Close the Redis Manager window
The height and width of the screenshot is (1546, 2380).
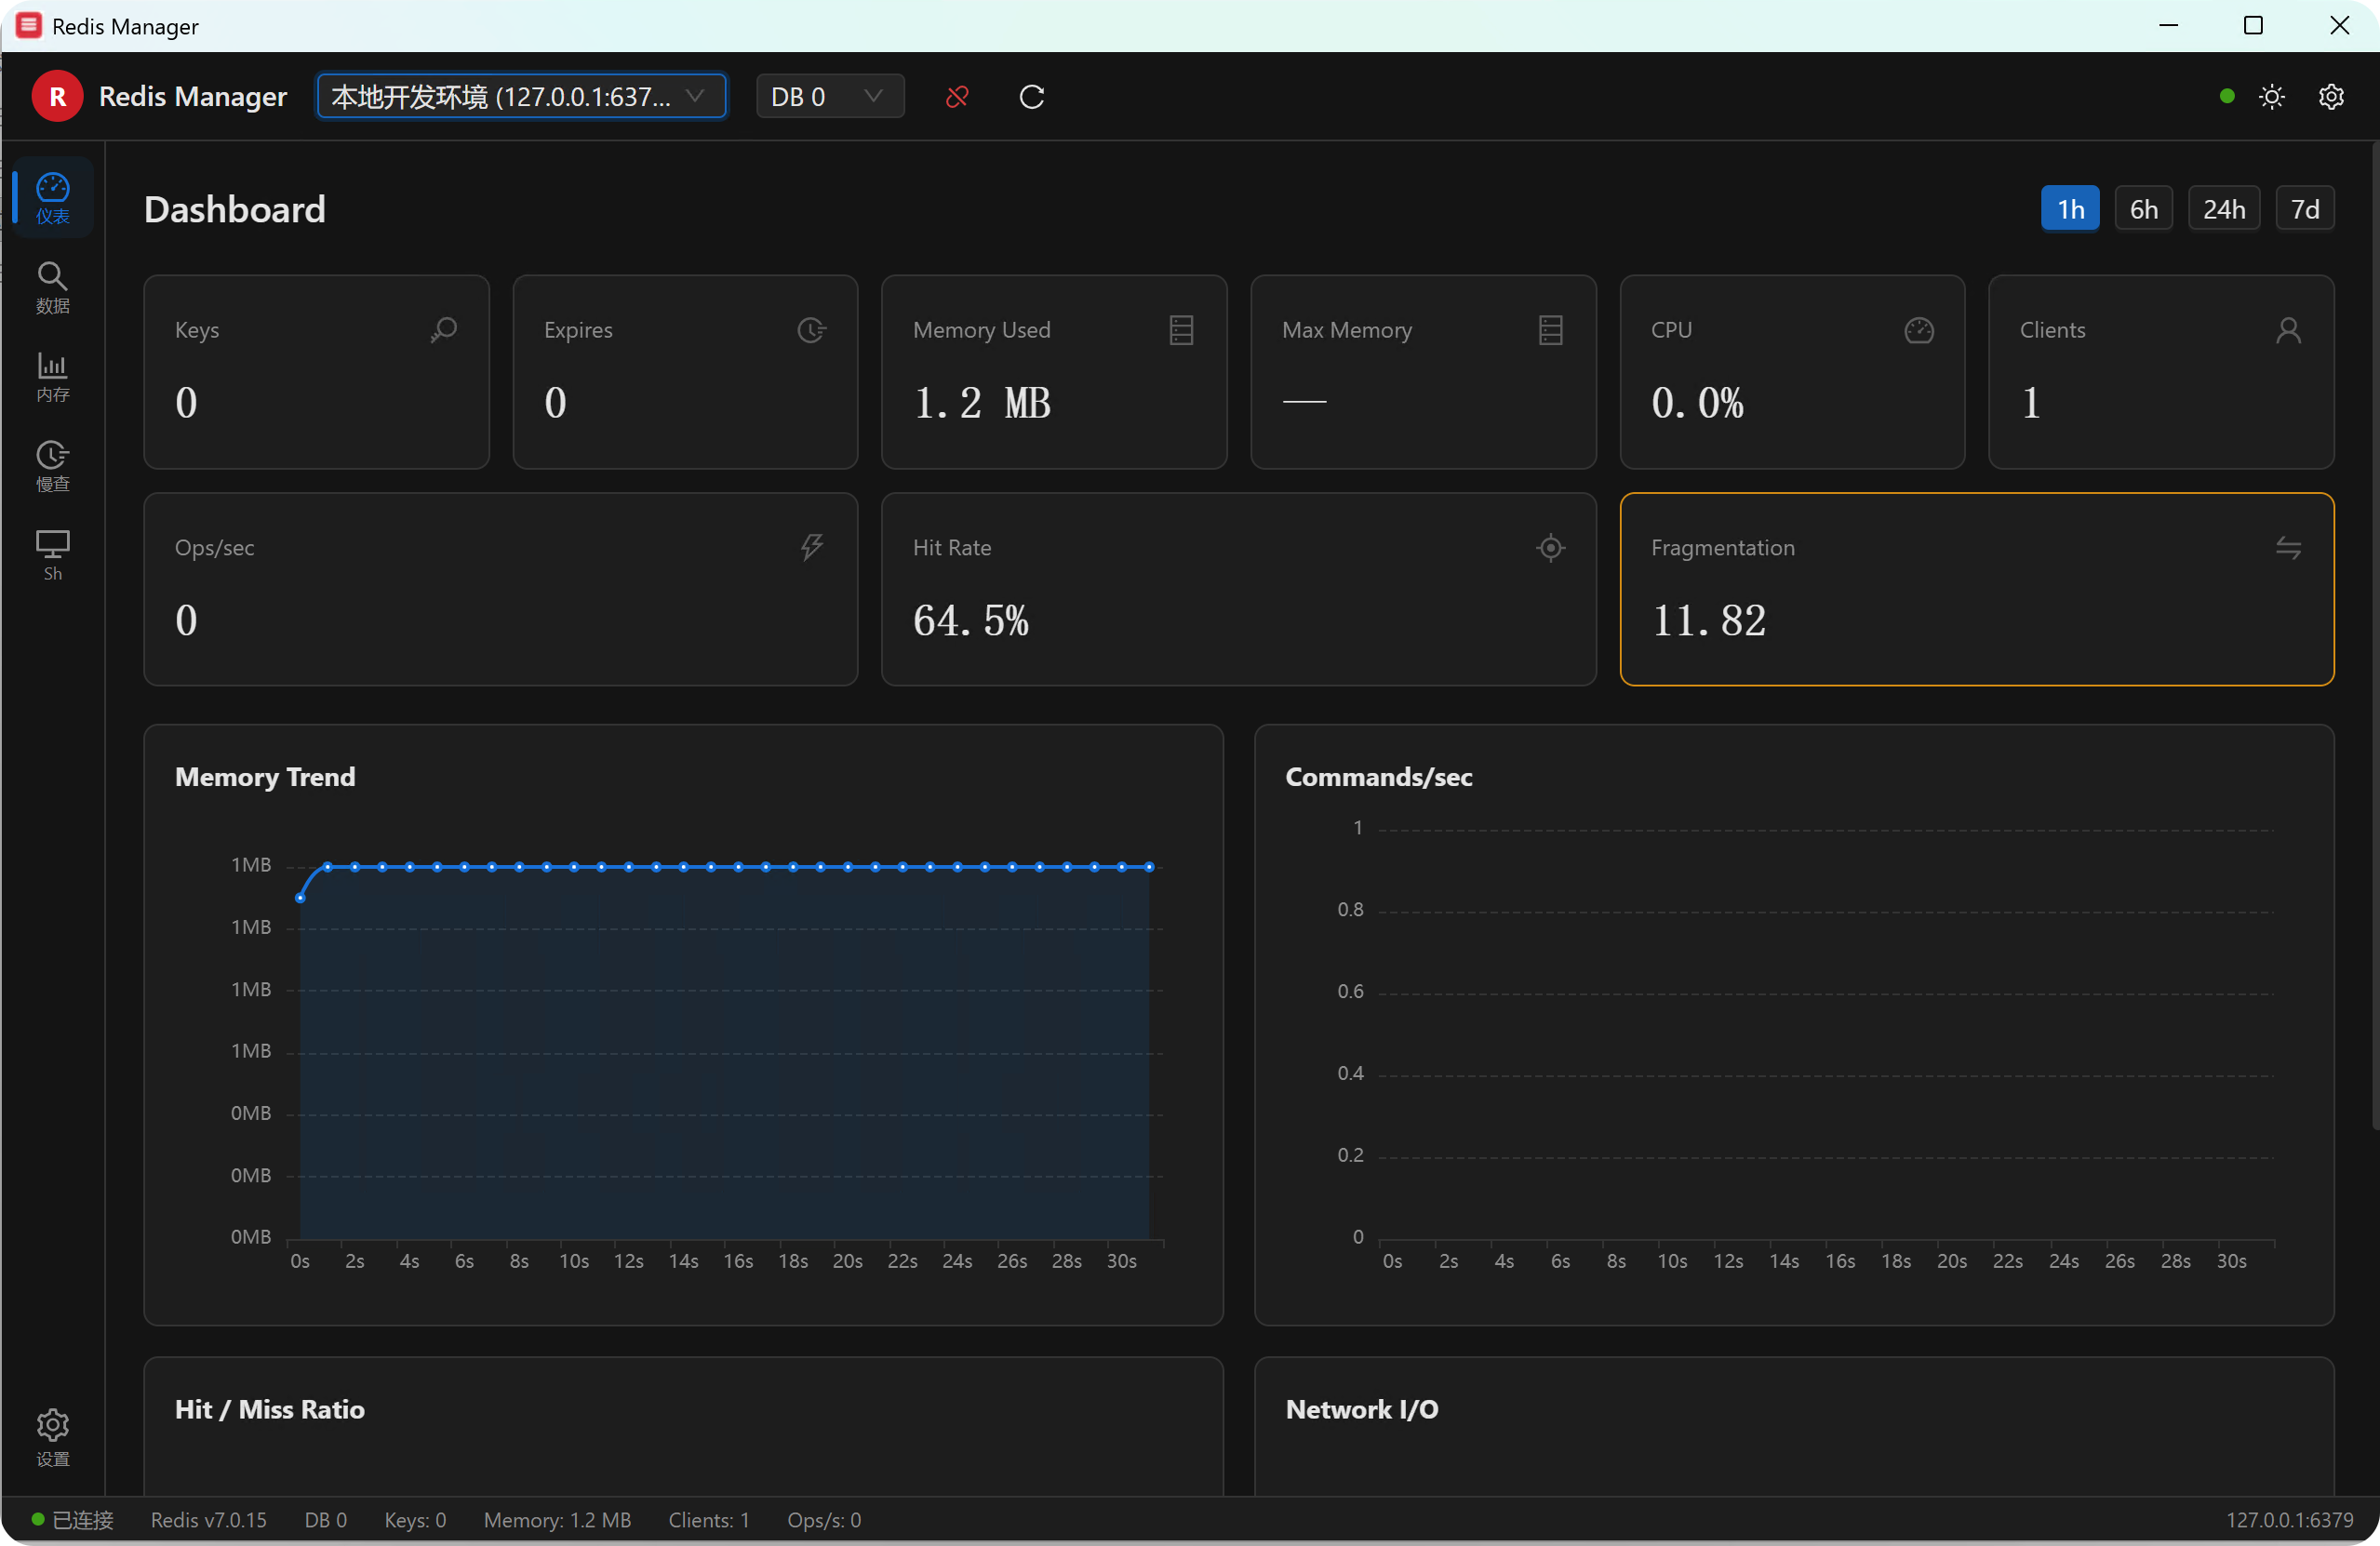2339,25
